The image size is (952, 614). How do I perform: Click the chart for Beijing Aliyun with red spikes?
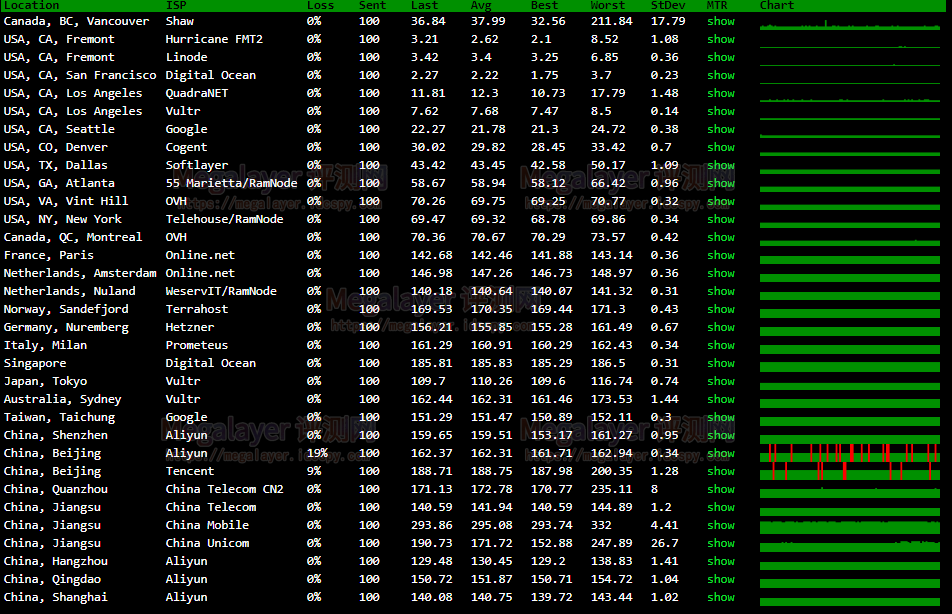pos(850,453)
